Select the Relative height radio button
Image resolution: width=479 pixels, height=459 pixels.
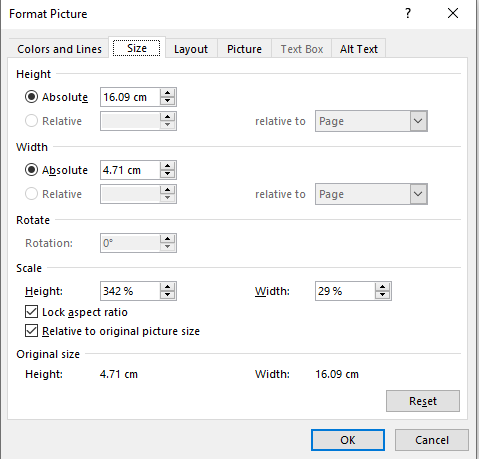31,121
